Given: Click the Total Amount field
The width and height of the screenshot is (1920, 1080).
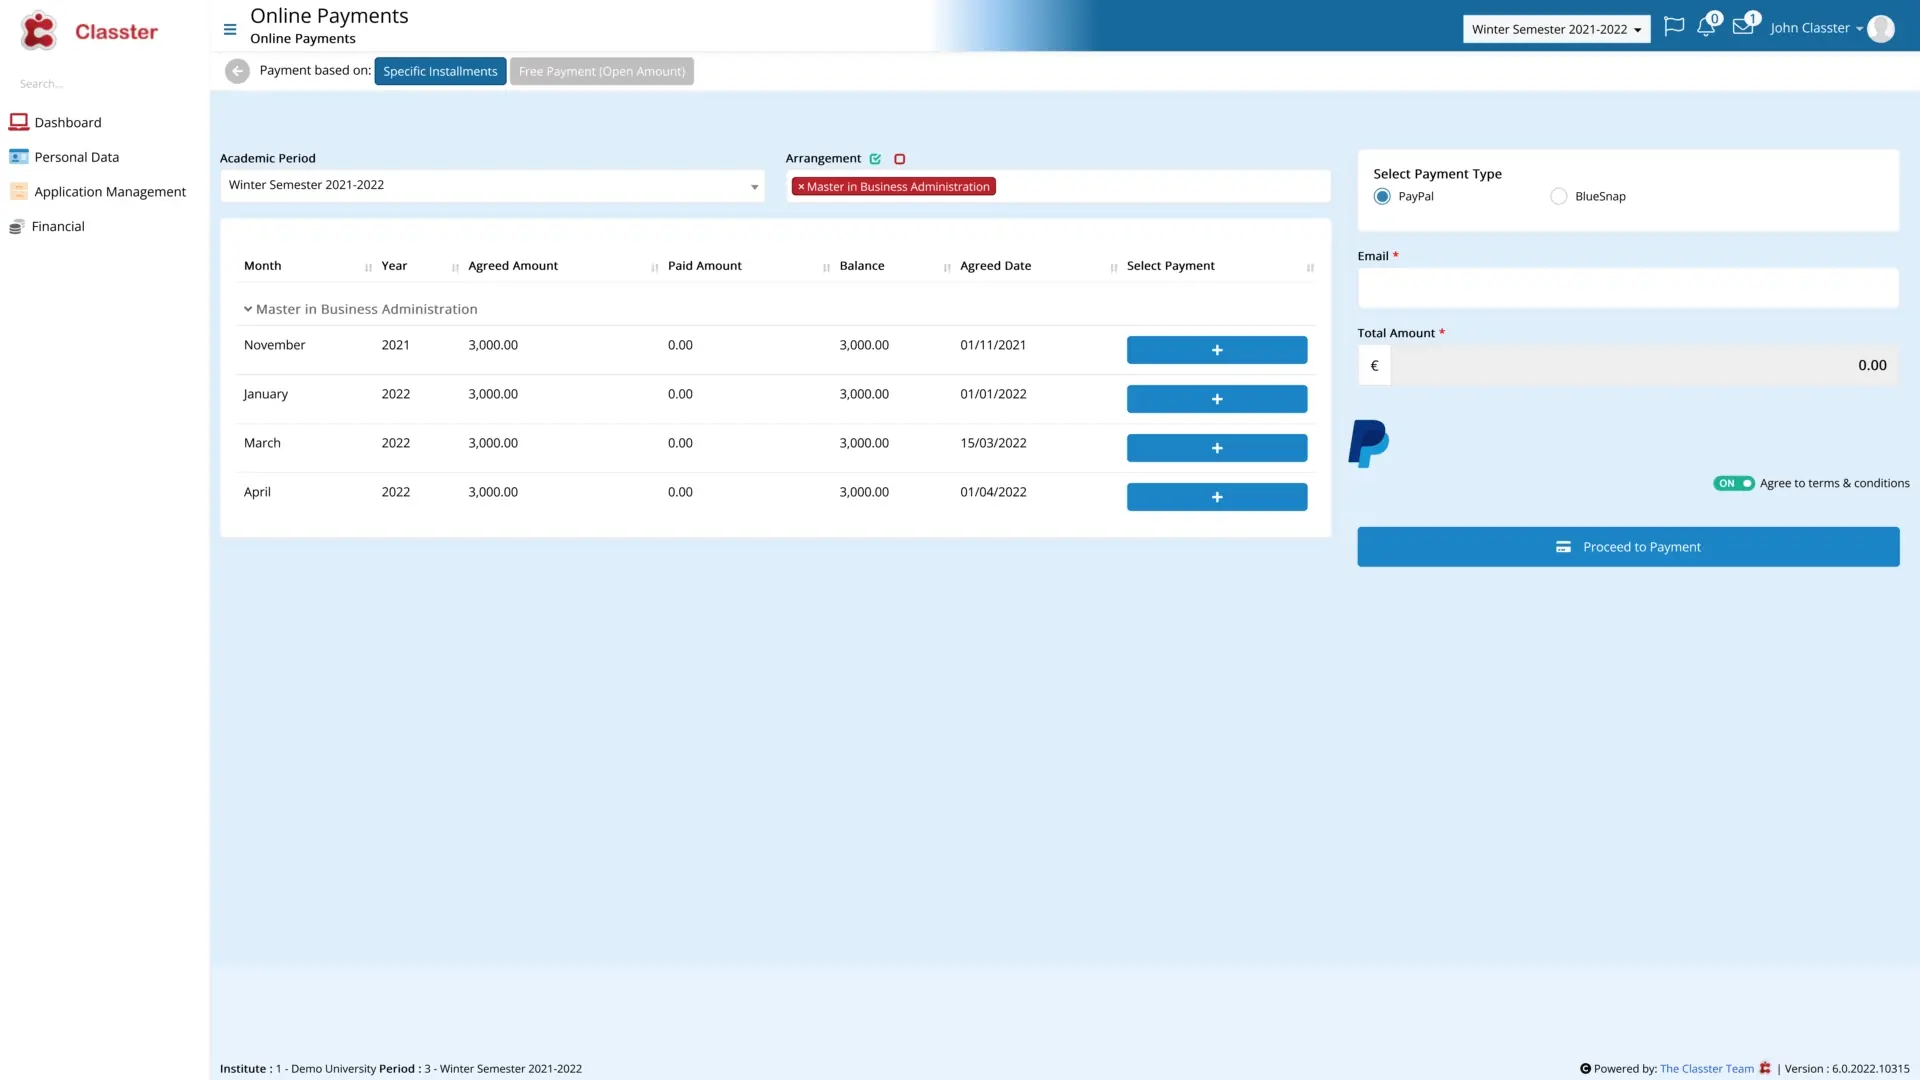Looking at the screenshot, I should (1645, 366).
